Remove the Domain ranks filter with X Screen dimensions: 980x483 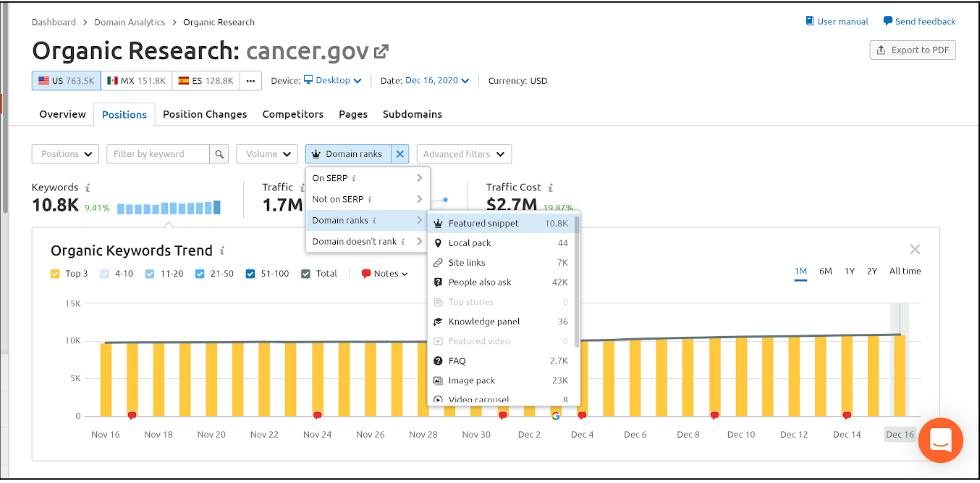[400, 154]
